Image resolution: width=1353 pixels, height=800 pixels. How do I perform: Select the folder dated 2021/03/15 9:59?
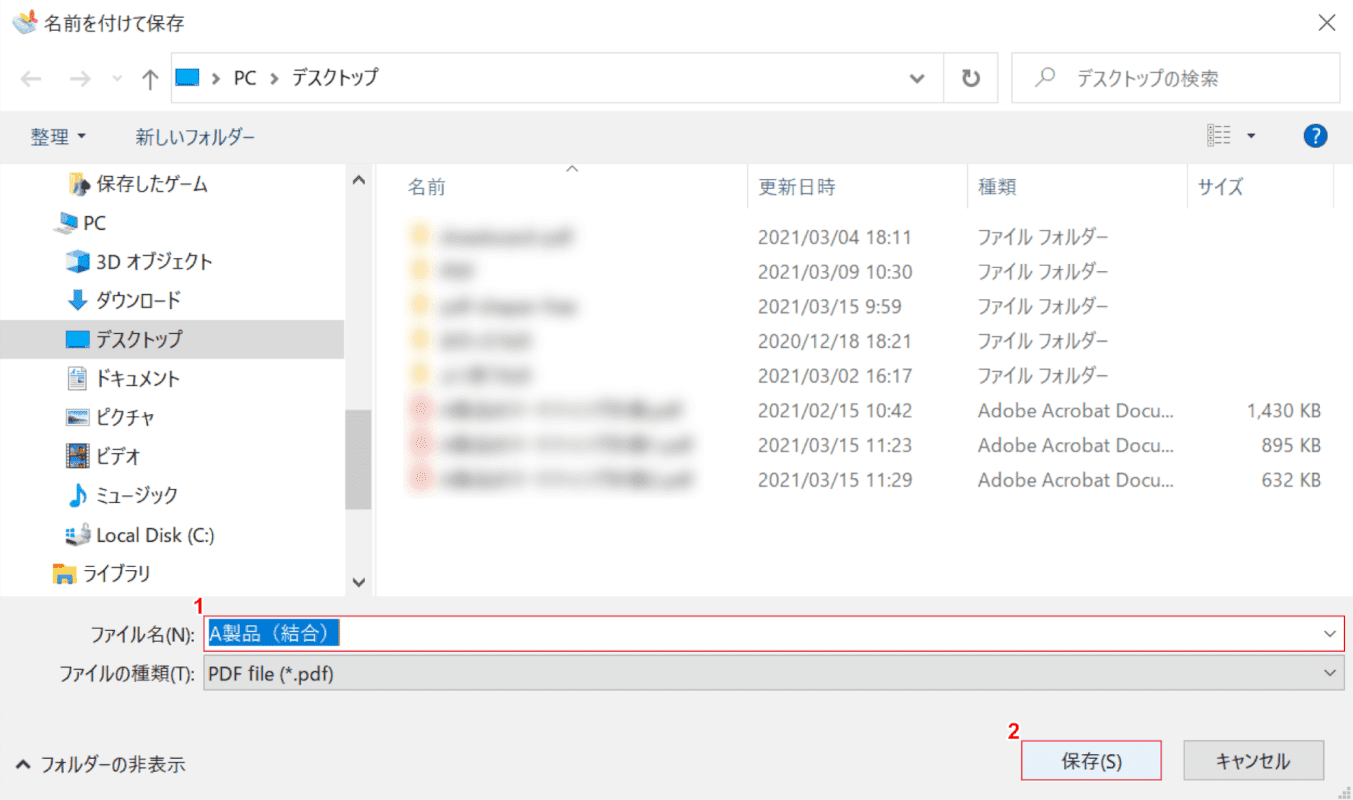(866, 306)
